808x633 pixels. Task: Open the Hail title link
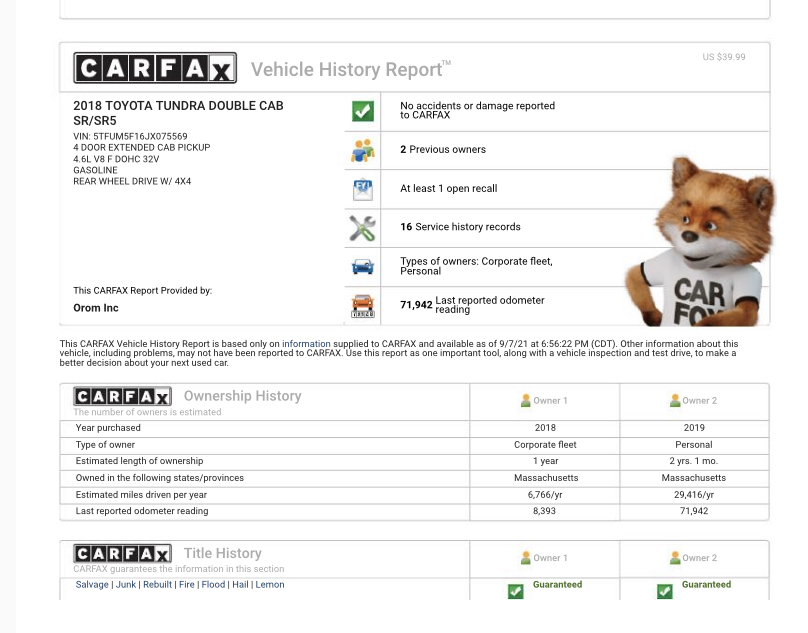(x=240, y=585)
